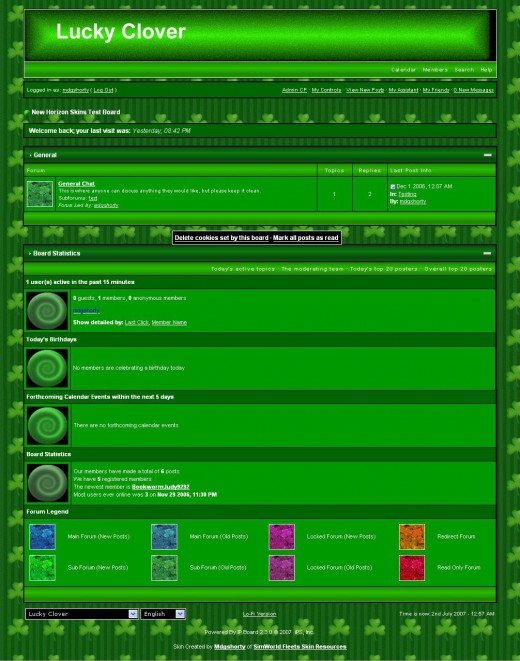Image resolution: width=520 pixels, height=661 pixels.
Task: Click New Horizon Skins Test Board breadcrumb
Action: click(x=76, y=112)
